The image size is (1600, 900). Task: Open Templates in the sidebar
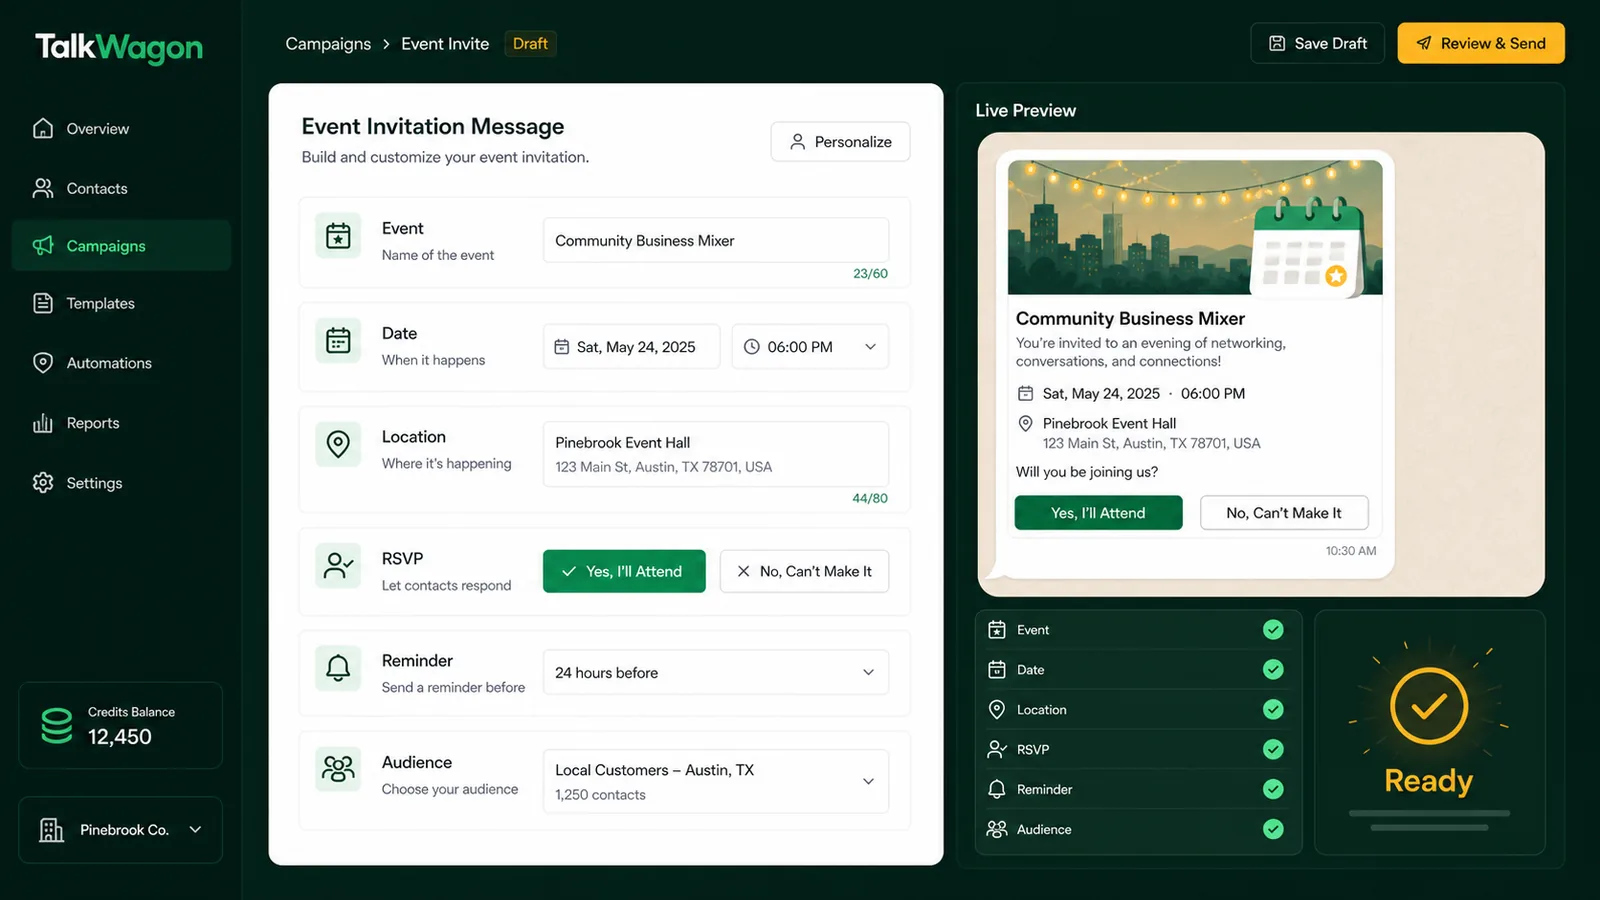click(121, 303)
